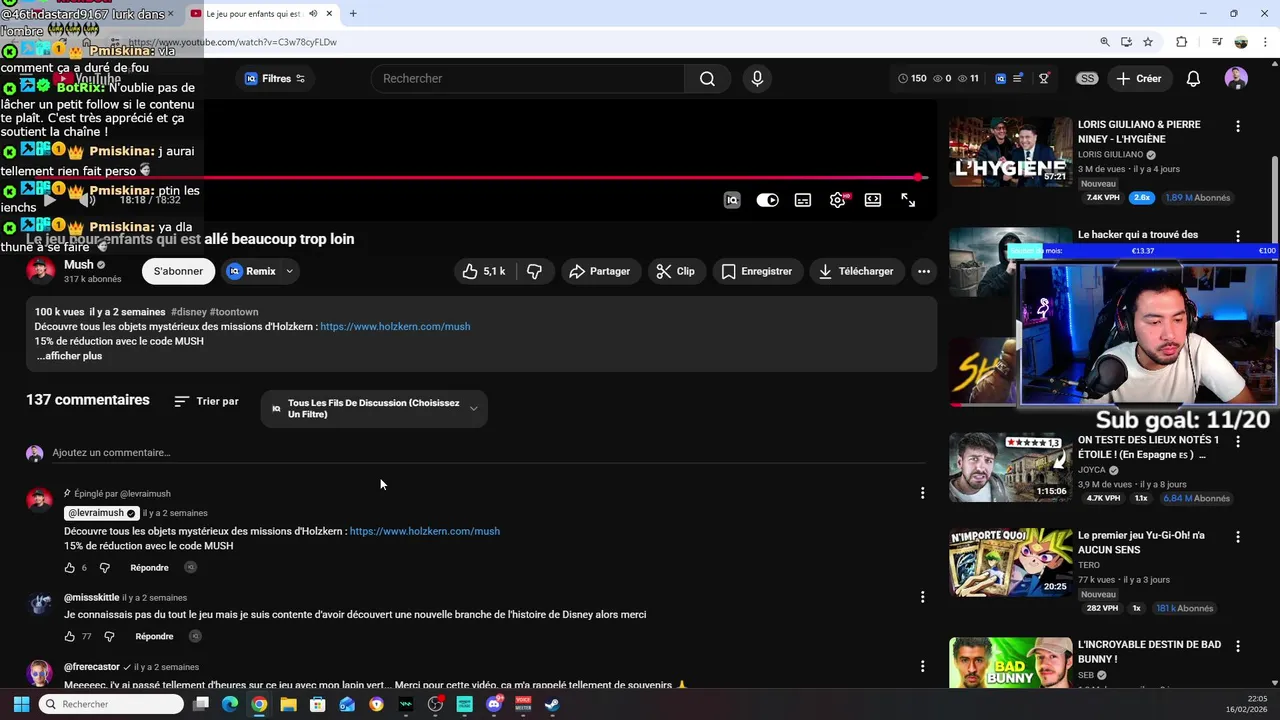Screen dimensions: 1280x720
Task: Save the video with the Enregistrer button
Action: (x=757, y=271)
